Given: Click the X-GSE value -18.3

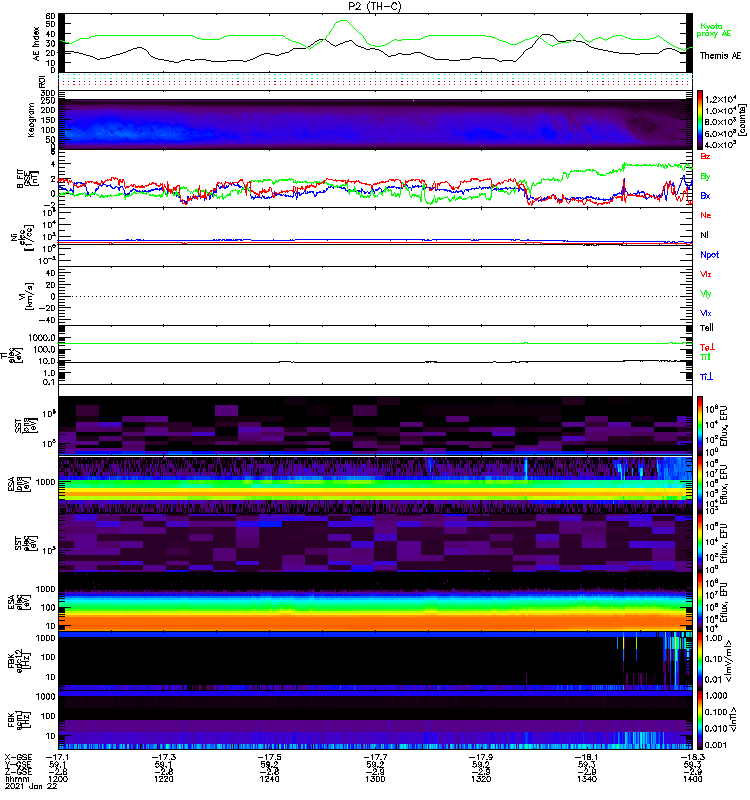Looking at the screenshot, I should tap(692, 758).
